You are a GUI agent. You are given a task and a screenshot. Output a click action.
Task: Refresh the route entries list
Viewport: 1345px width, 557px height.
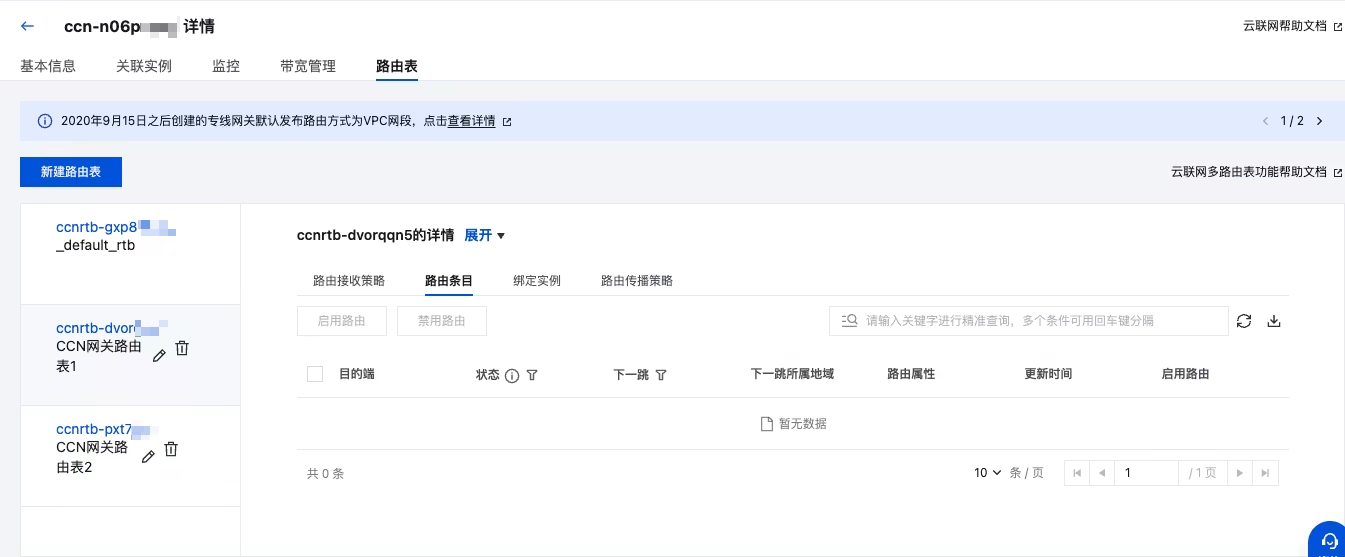tap(1244, 321)
